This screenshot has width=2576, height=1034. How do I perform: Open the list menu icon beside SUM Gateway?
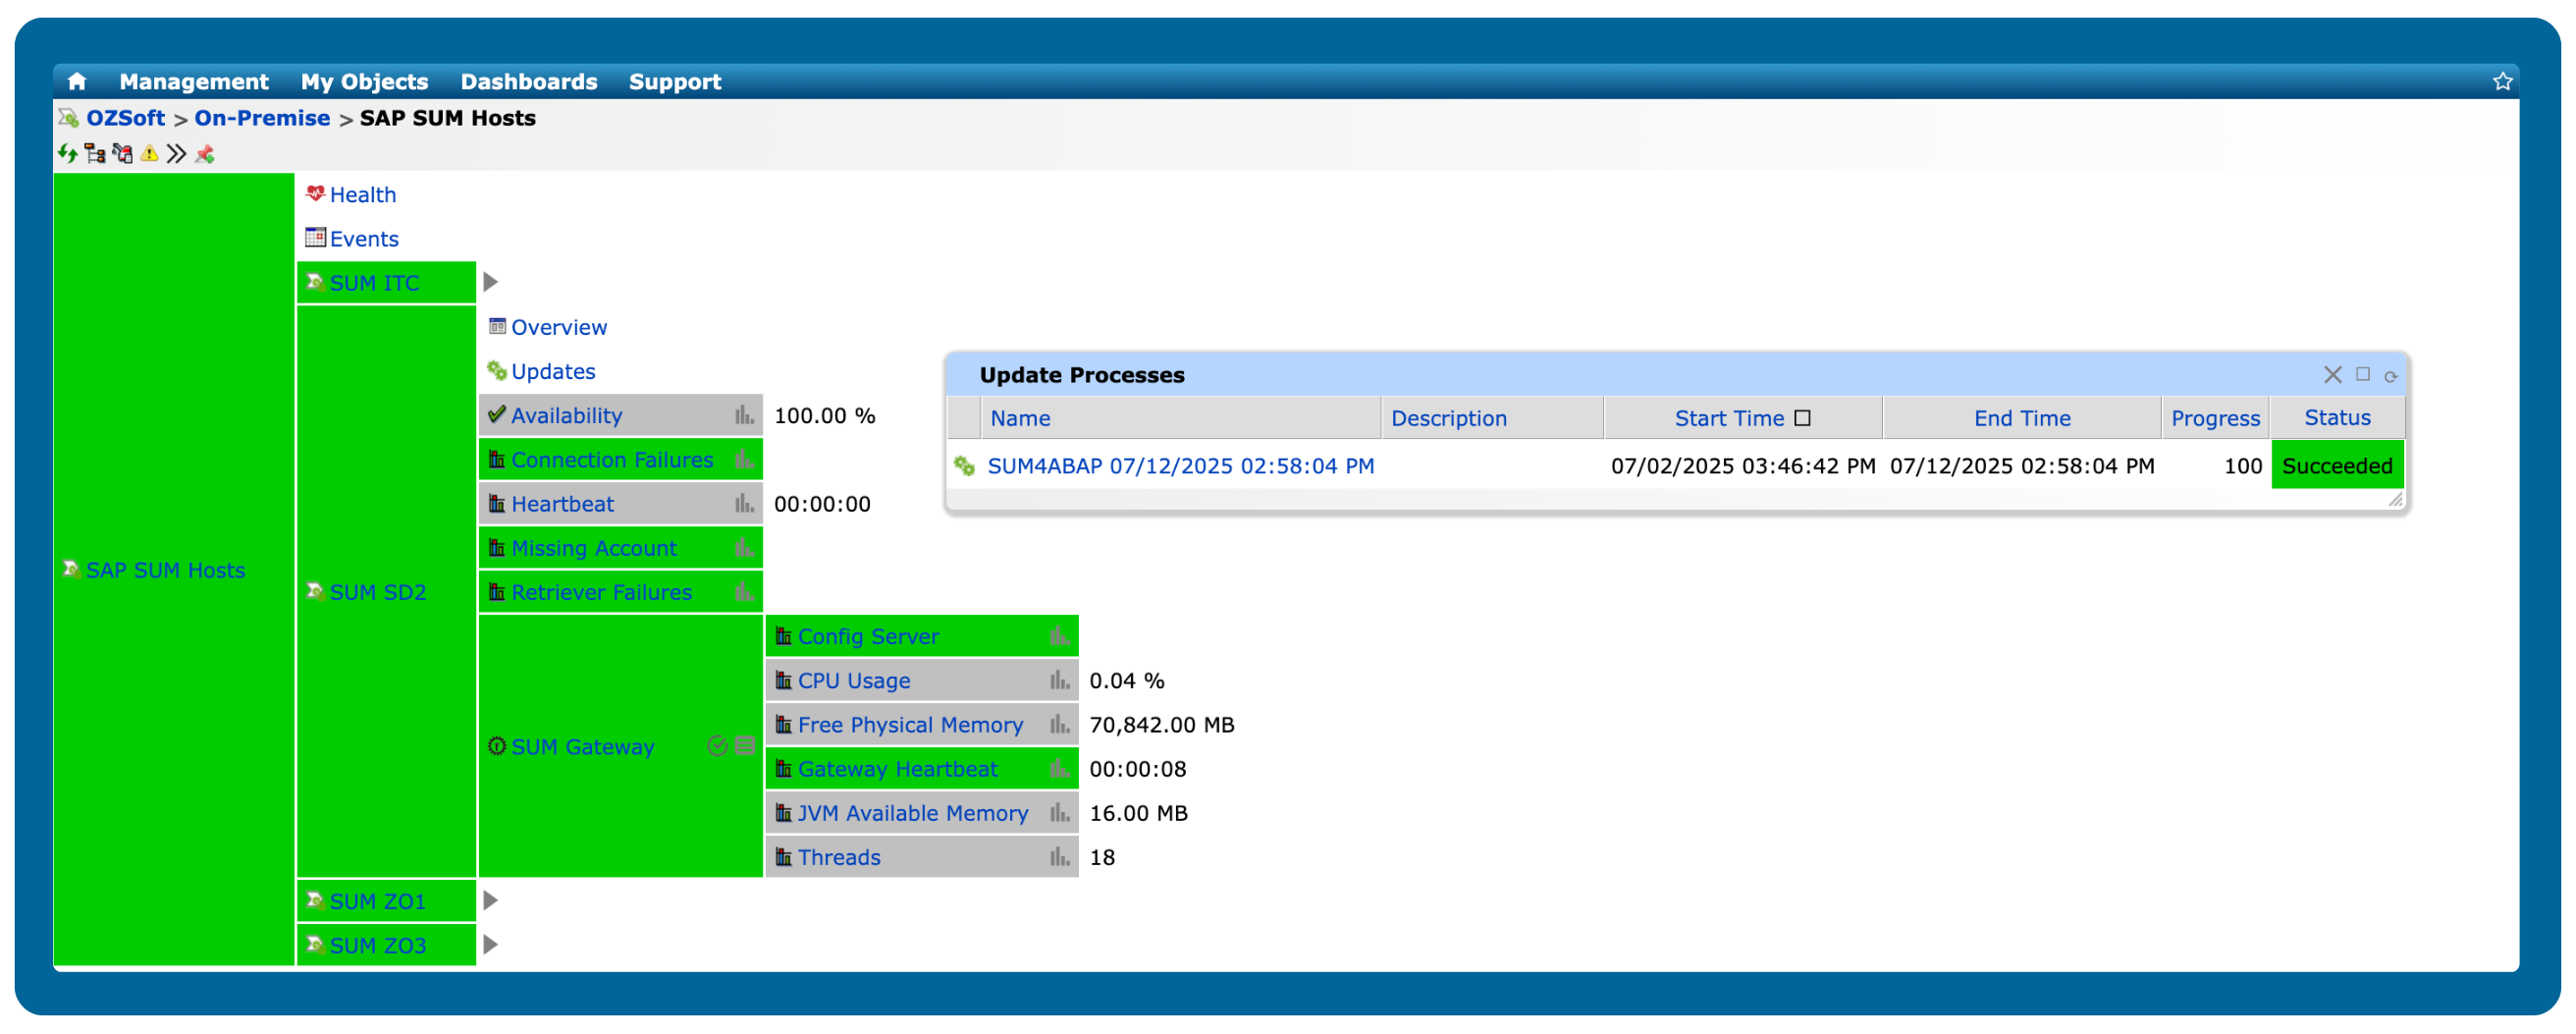744,746
